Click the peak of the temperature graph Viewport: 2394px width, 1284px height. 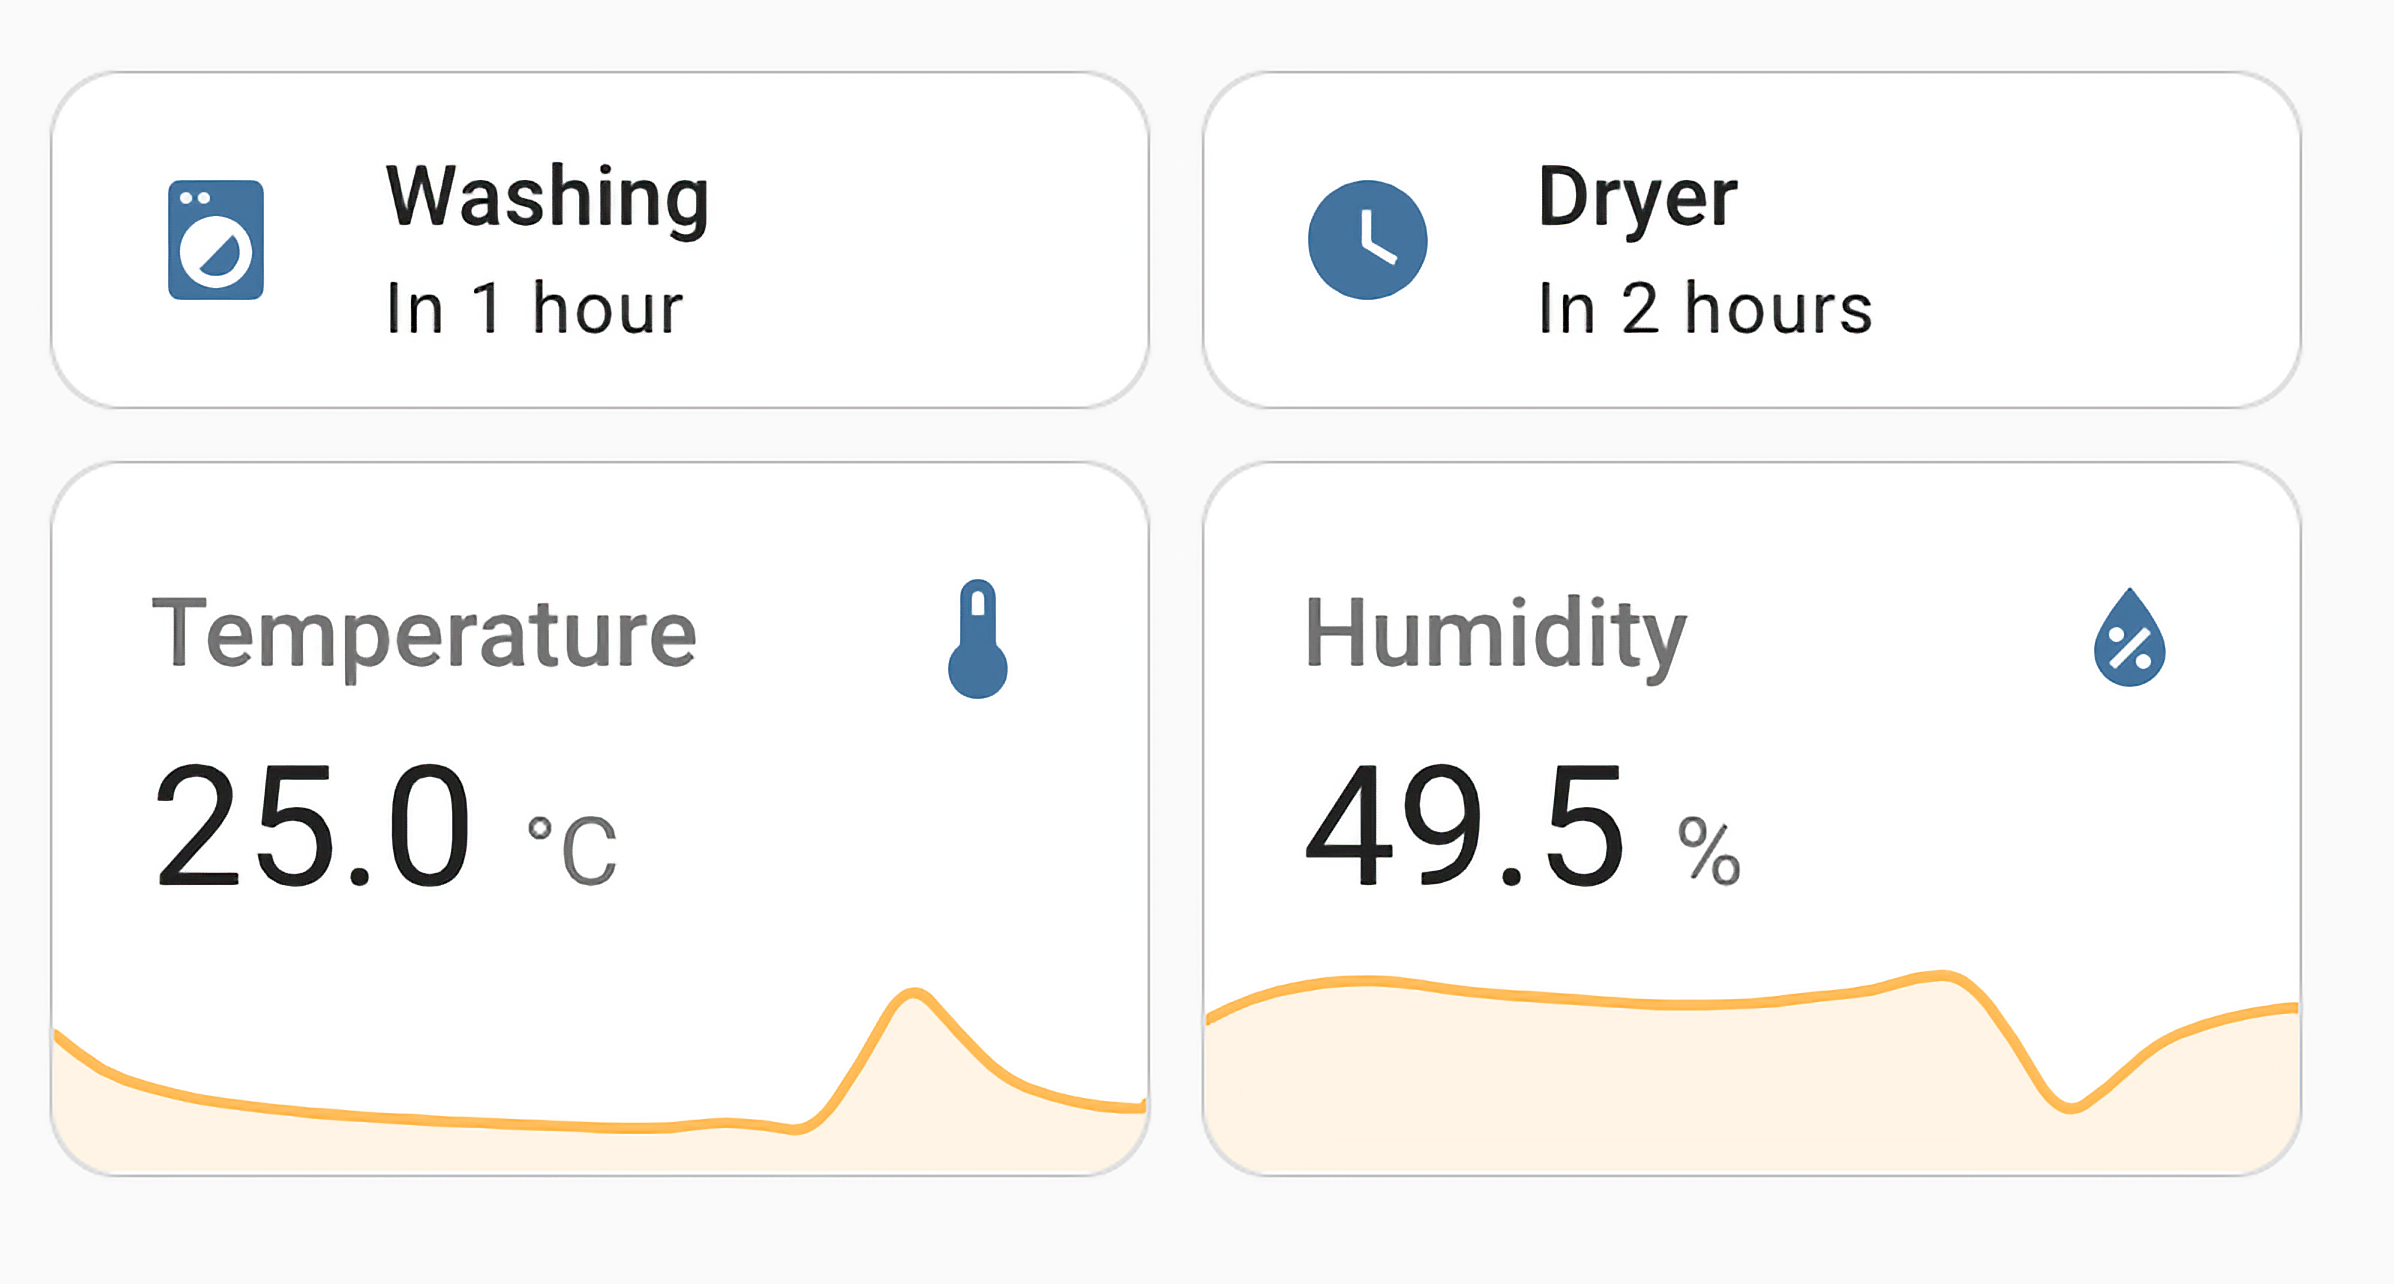(x=913, y=994)
